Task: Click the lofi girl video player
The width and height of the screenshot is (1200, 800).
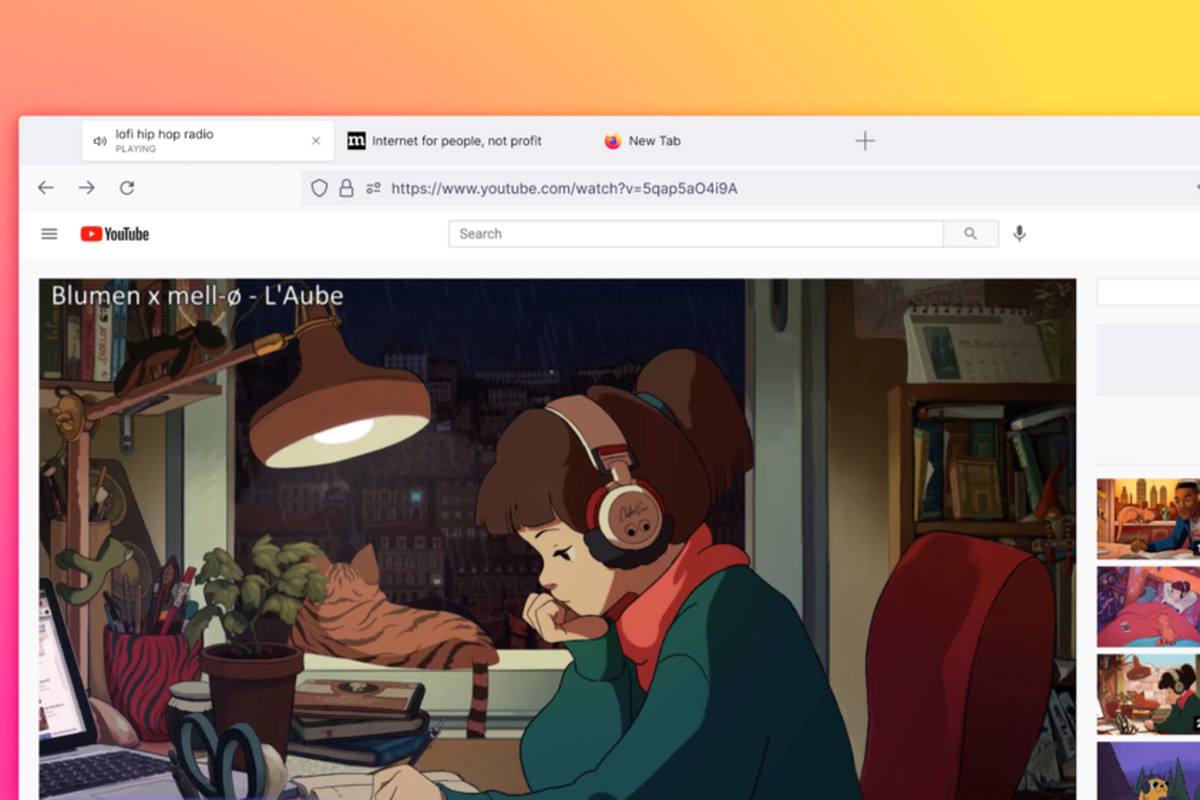Action: click(x=558, y=539)
